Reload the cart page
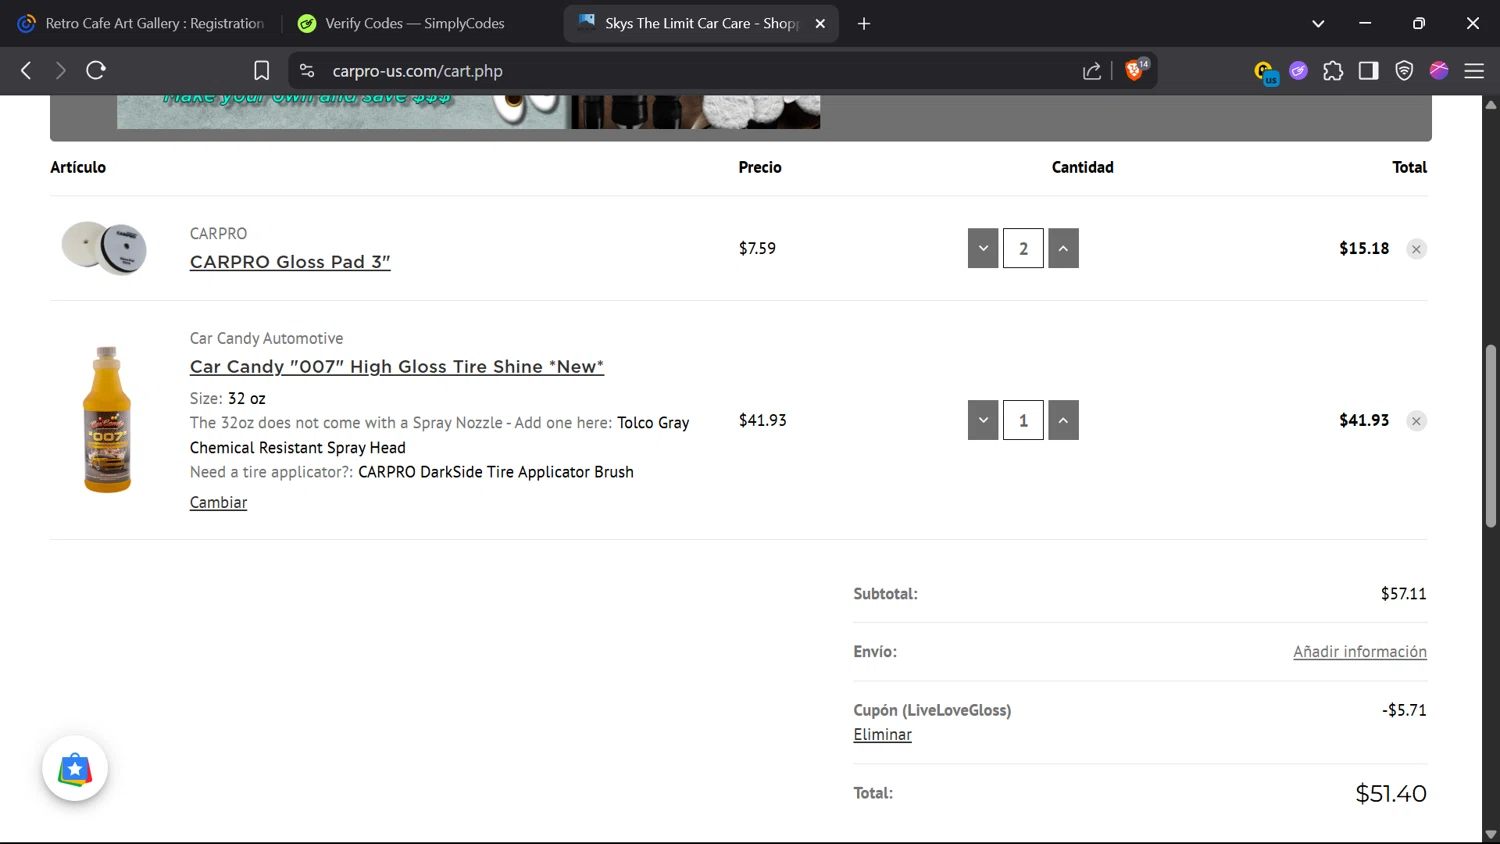The height and width of the screenshot is (844, 1500). (96, 71)
